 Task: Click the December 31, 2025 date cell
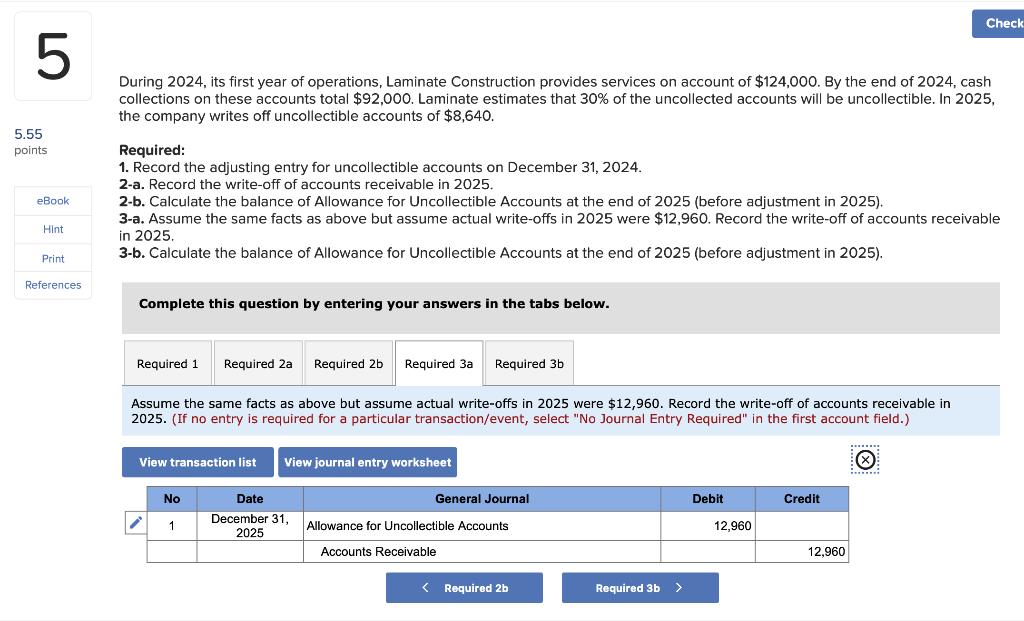click(249, 525)
